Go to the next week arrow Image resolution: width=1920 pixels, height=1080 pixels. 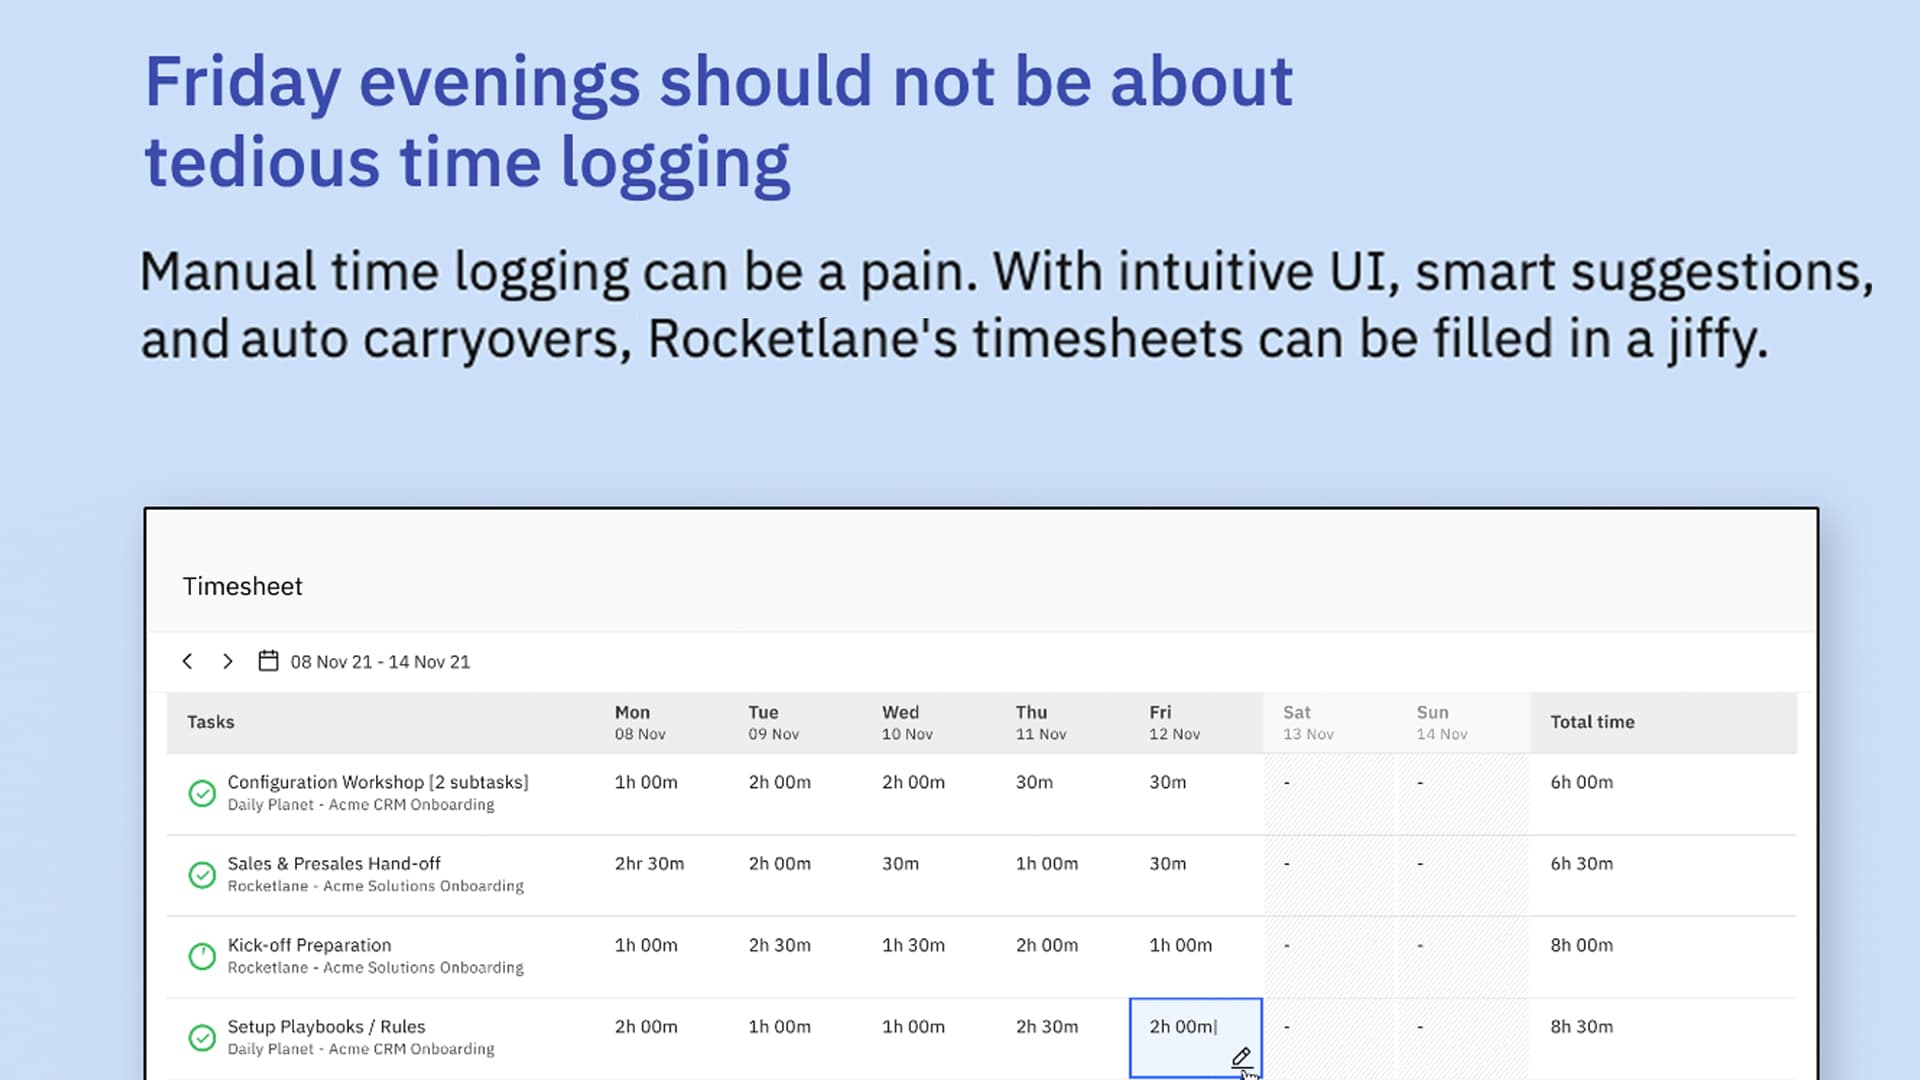pyautogui.click(x=228, y=661)
